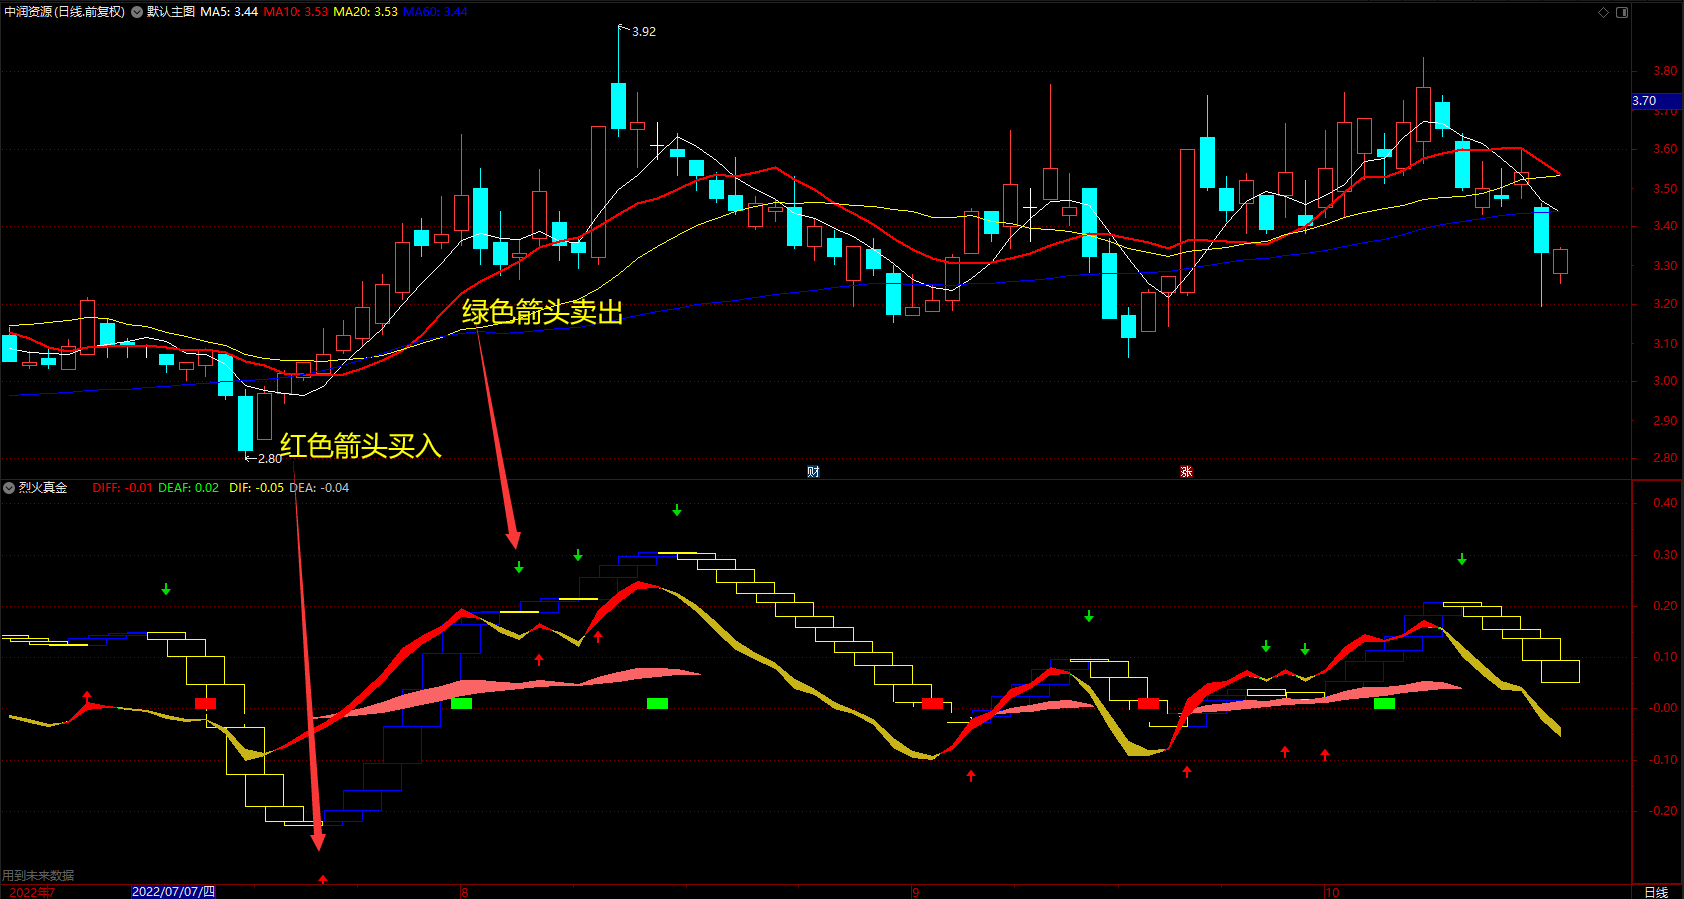Click the 用到未来数据 notice text

pos(38,876)
